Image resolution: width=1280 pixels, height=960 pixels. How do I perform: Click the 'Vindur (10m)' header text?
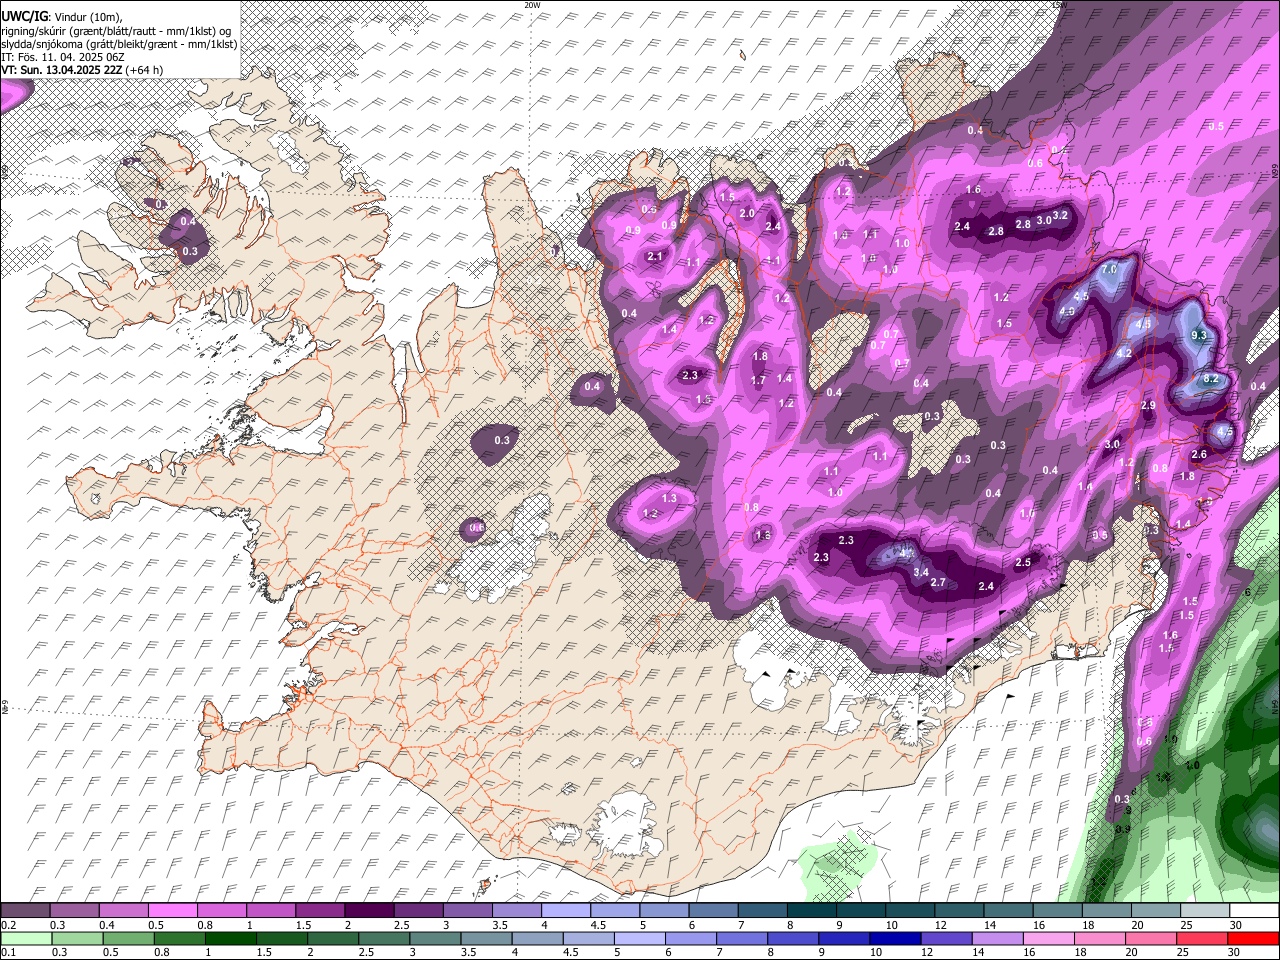pos(88,16)
